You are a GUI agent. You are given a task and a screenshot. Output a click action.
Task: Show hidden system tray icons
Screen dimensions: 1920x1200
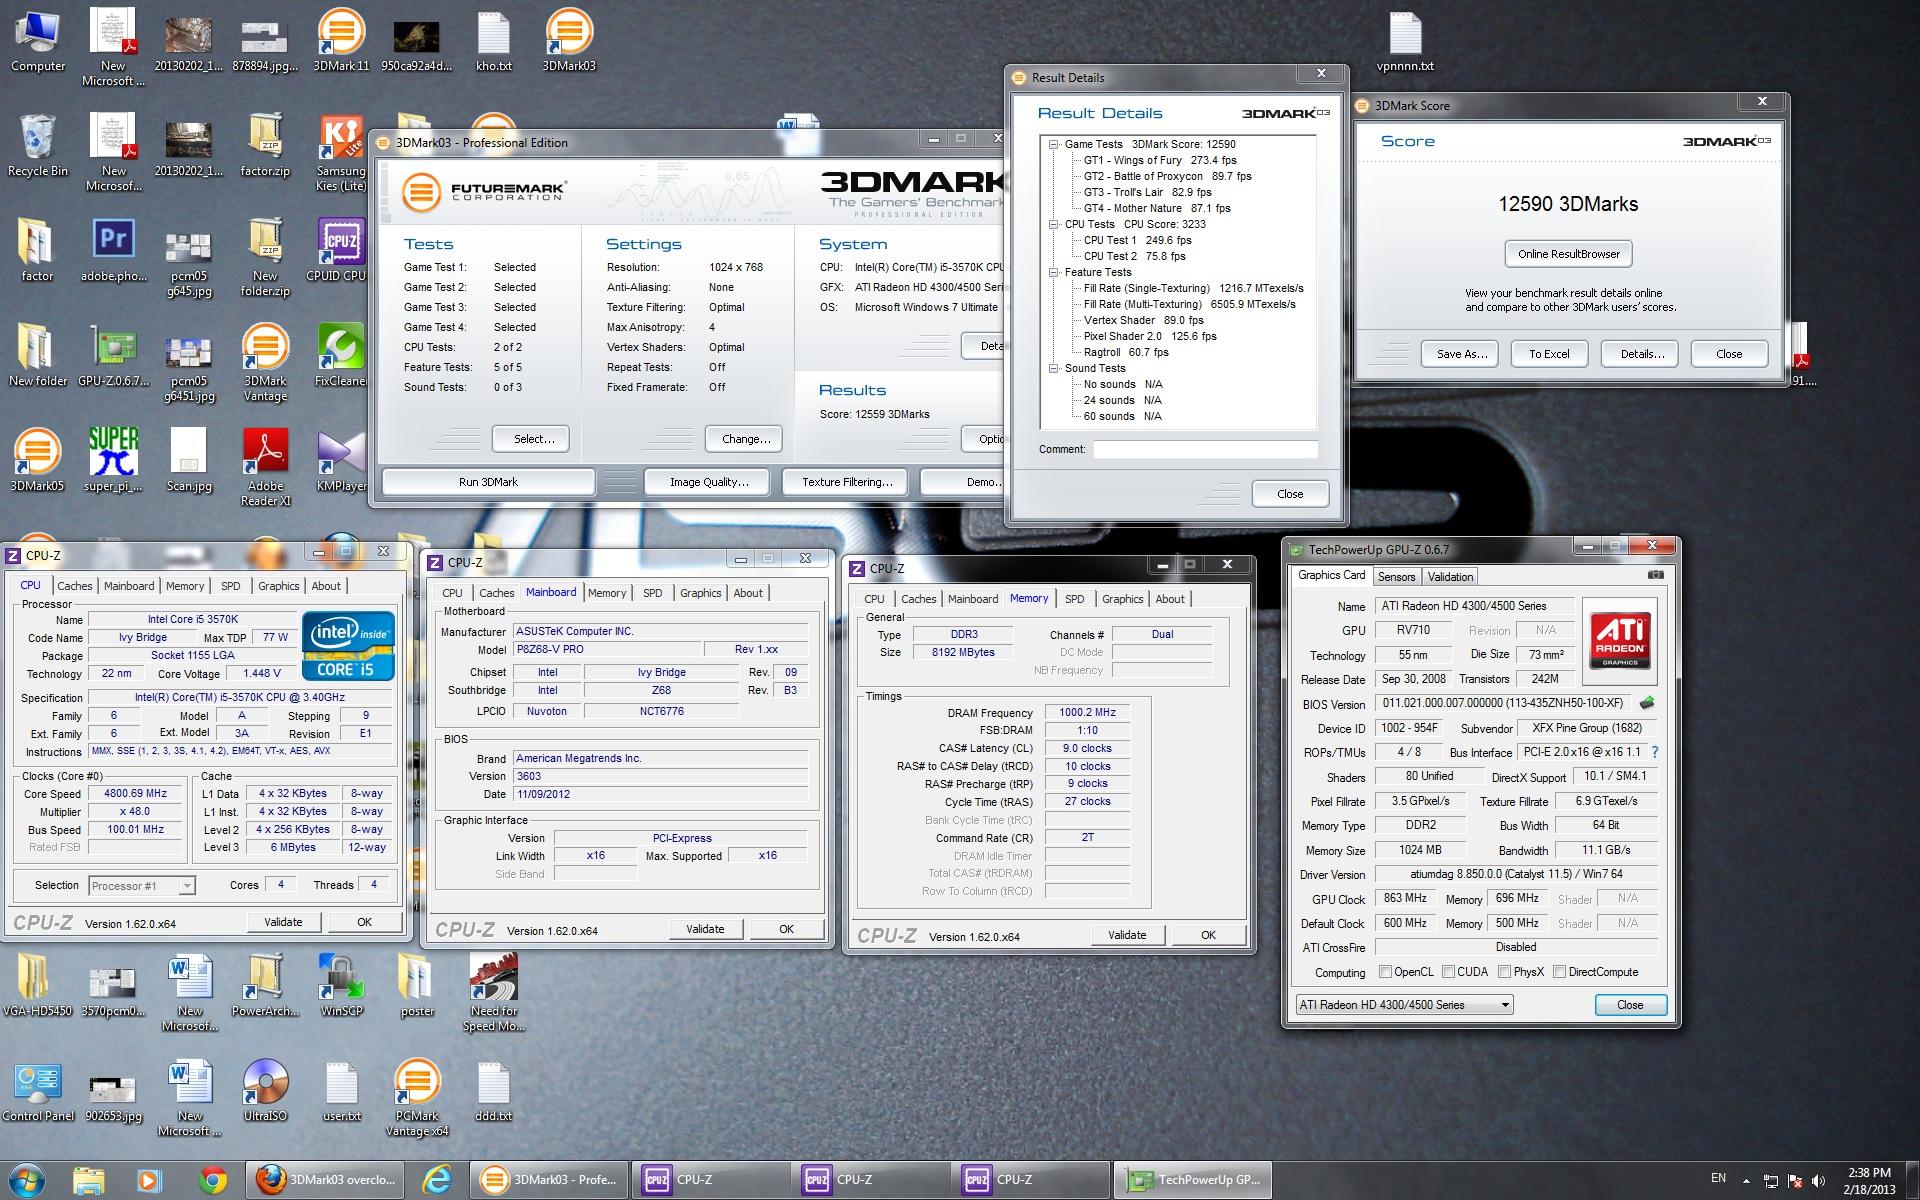[x=1747, y=1181]
